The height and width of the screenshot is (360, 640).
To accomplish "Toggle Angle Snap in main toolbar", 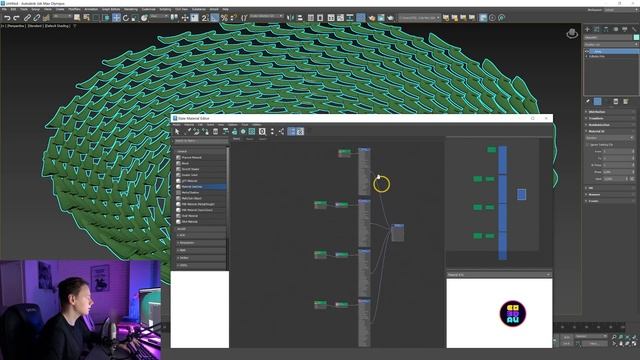I will pyautogui.click(x=214, y=18).
